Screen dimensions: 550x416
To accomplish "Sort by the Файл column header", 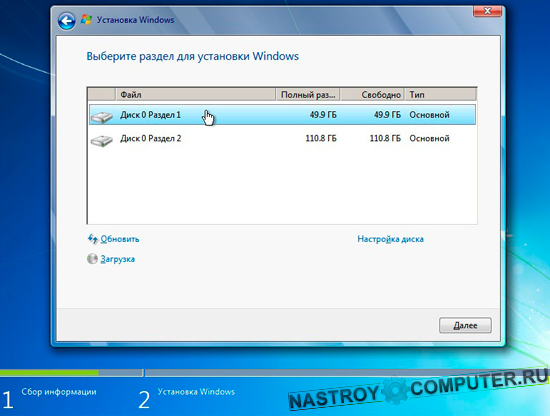I will pyautogui.click(x=196, y=95).
